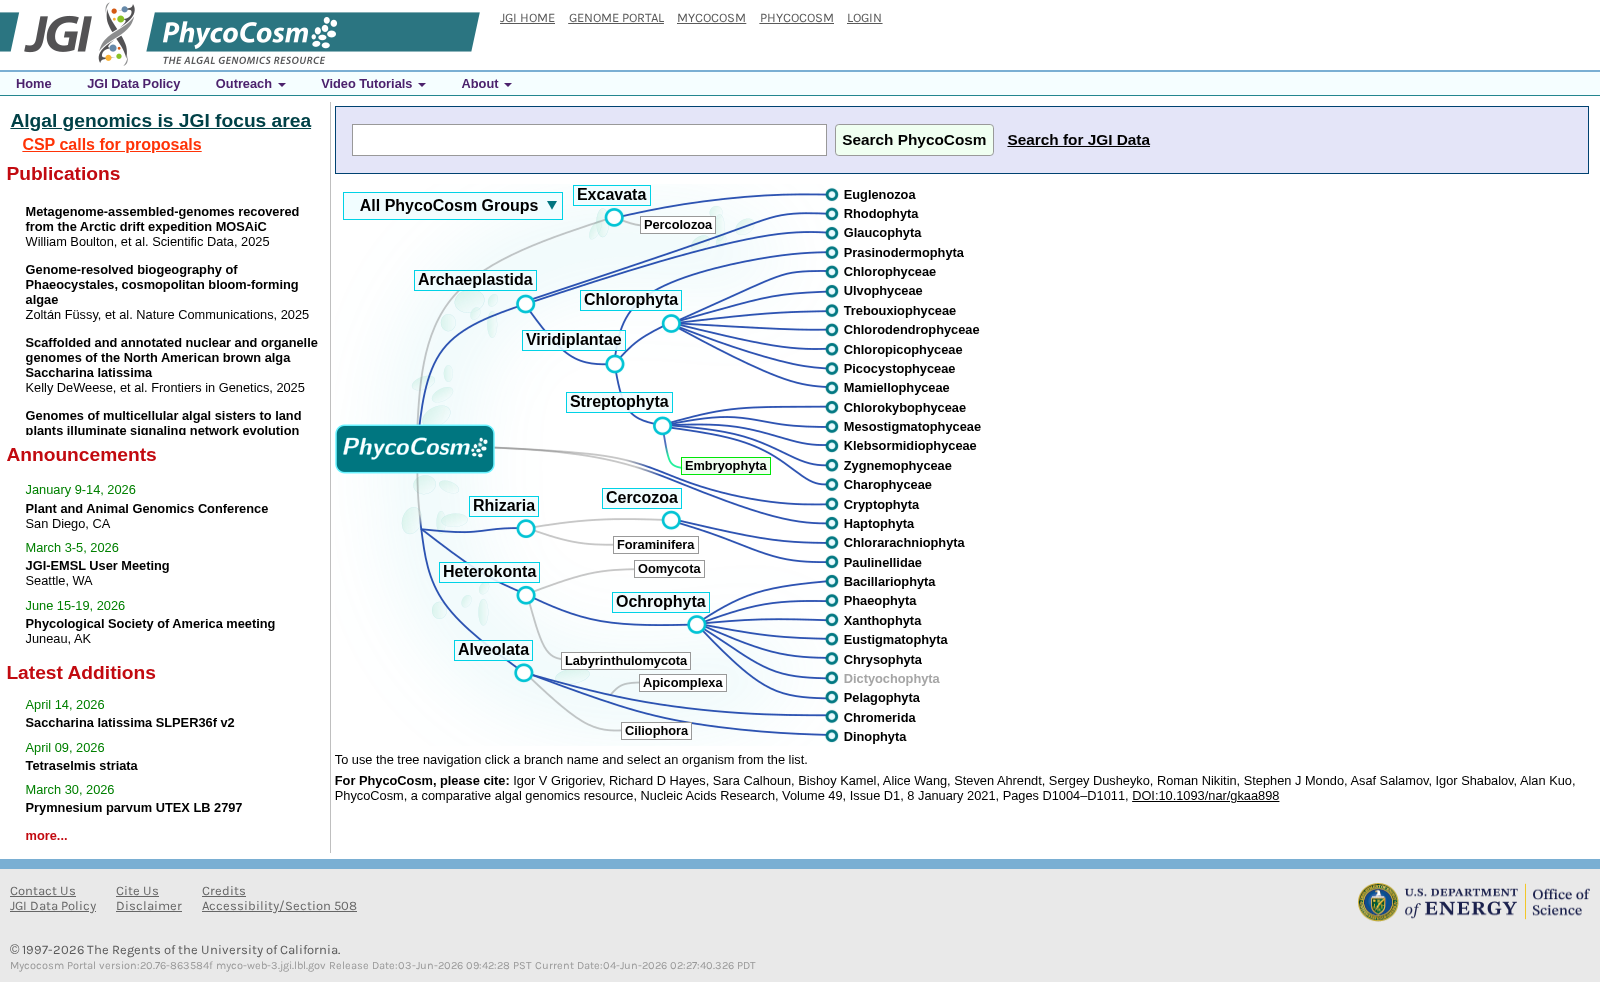Image resolution: width=1600 pixels, height=1000 pixels.
Task: Click the Ochrophyta branch node circle
Action: [697, 625]
